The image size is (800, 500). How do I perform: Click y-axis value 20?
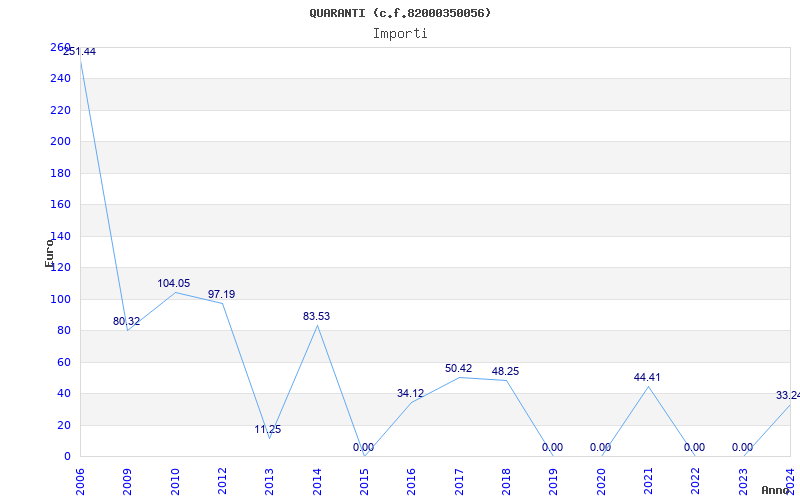coord(63,425)
